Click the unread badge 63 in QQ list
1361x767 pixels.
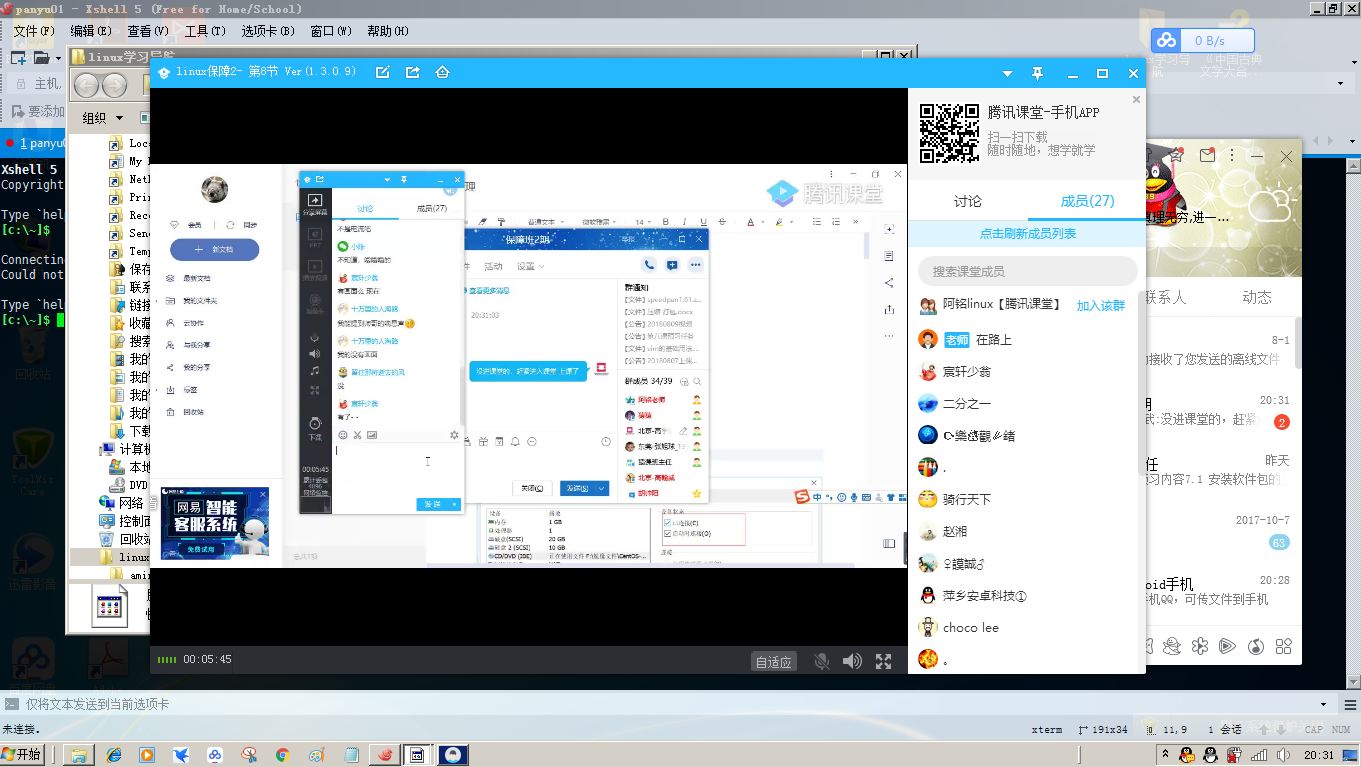point(1278,543)
